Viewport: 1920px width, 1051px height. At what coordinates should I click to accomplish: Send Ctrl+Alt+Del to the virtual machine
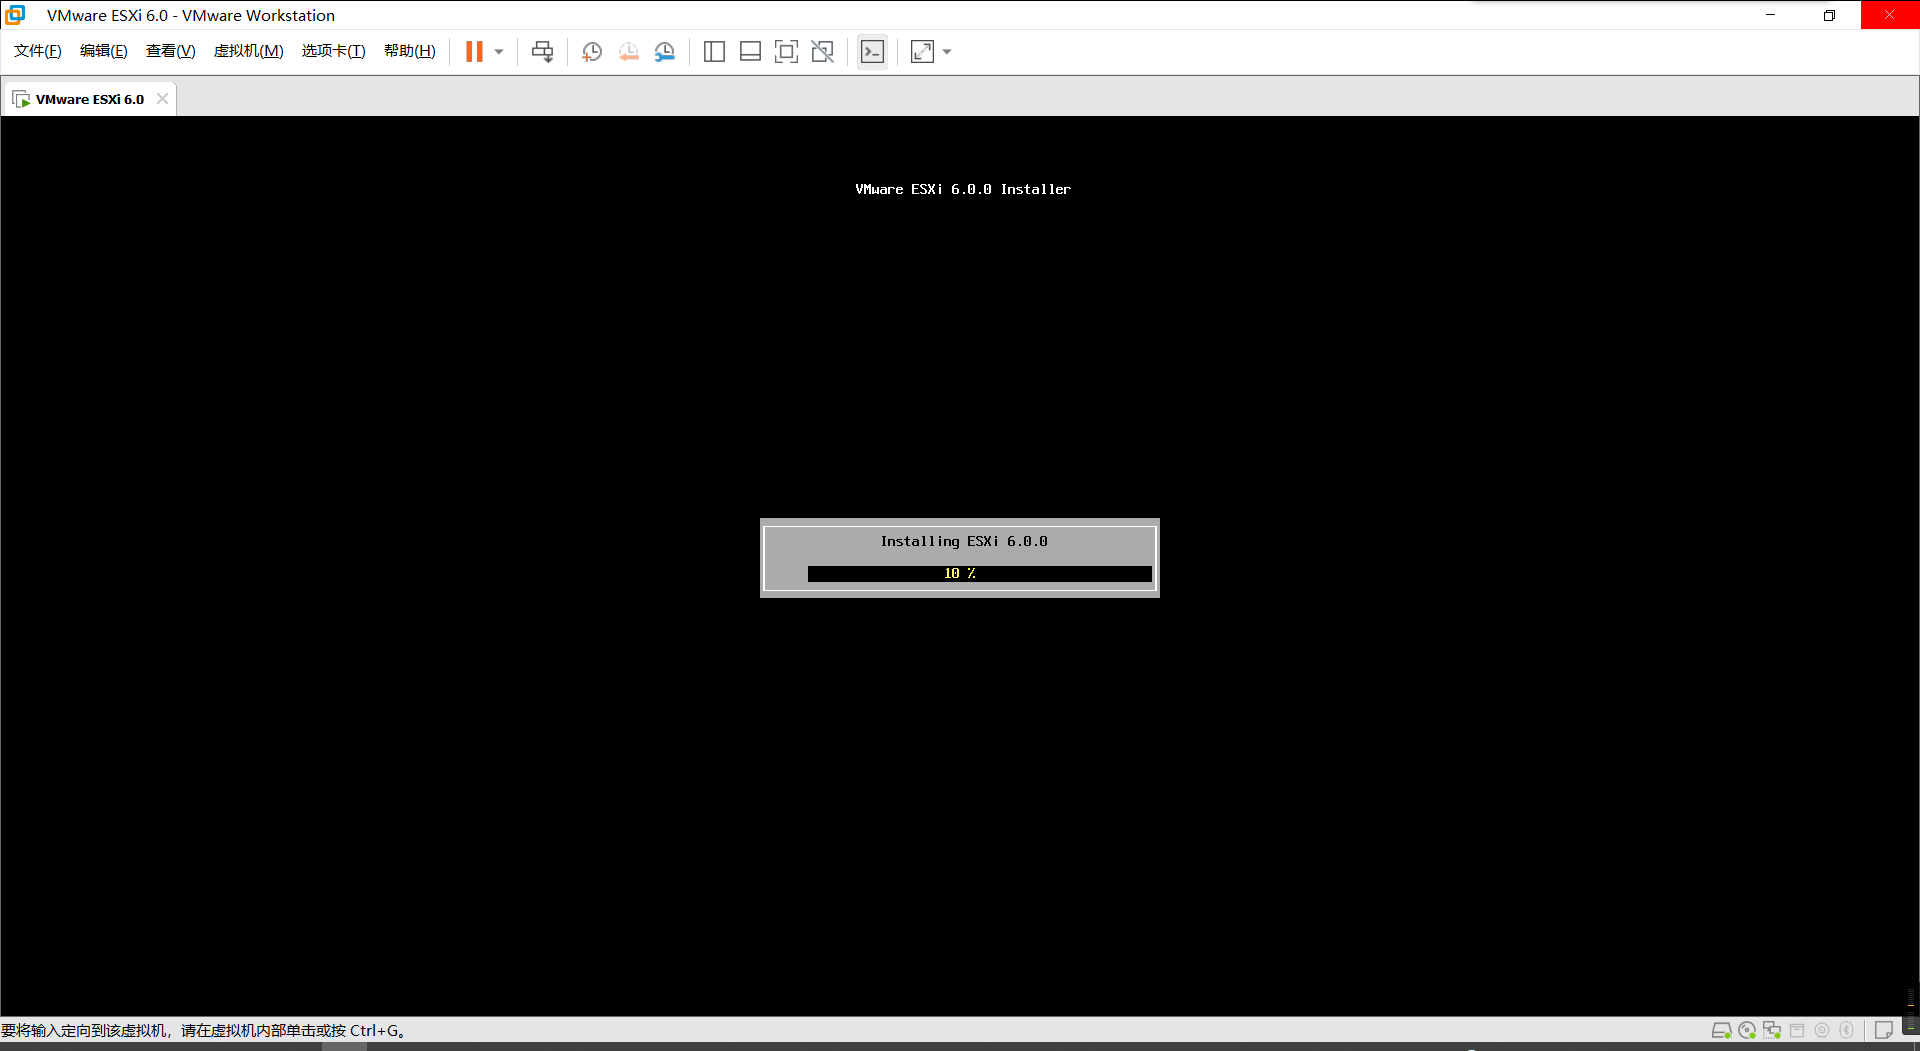coord(543,52)
